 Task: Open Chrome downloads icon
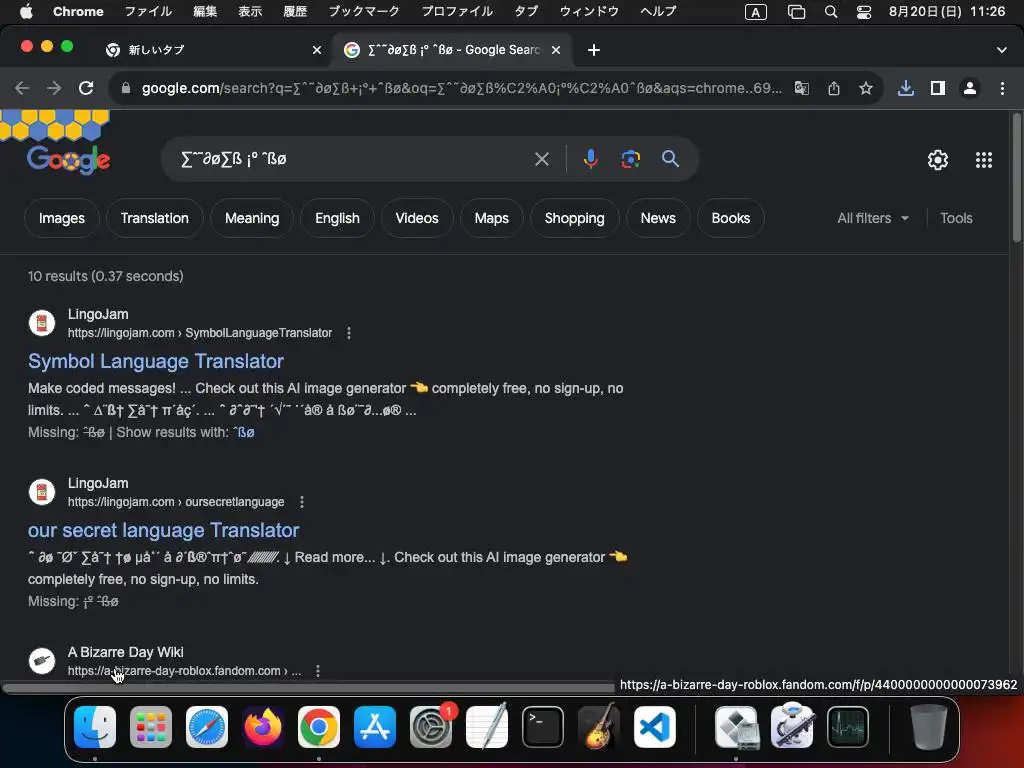[x=905, y=88]
